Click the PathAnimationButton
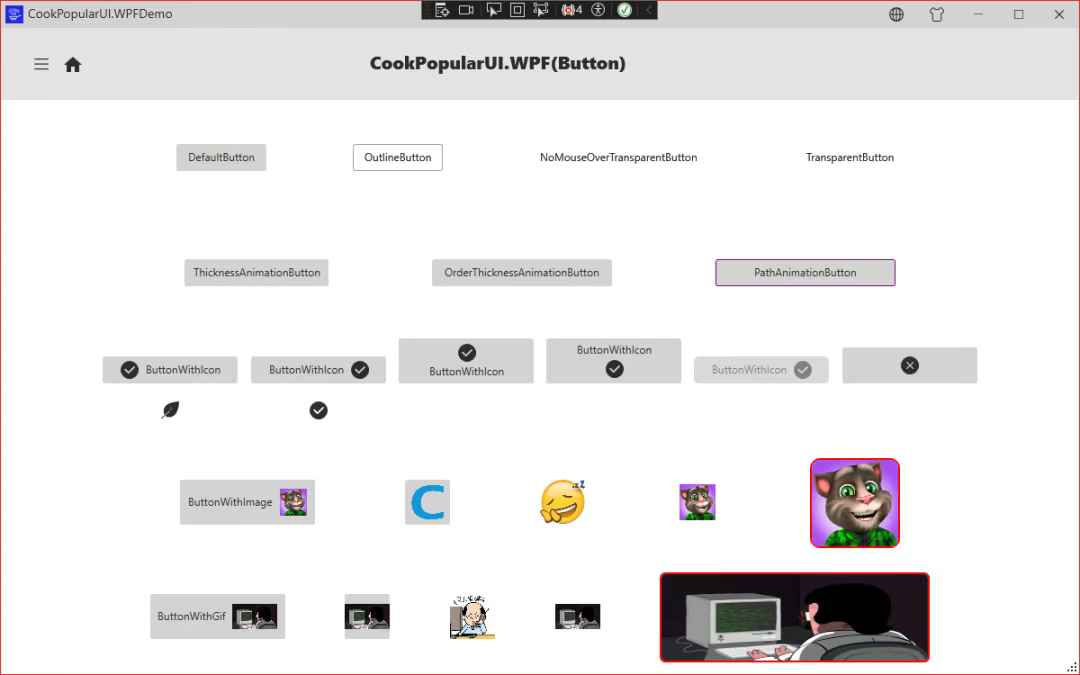 click(805, 273)
